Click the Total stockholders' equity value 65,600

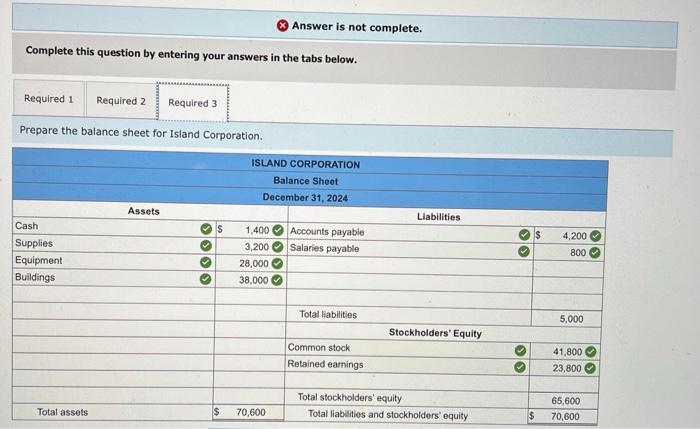tap(566, 401)
